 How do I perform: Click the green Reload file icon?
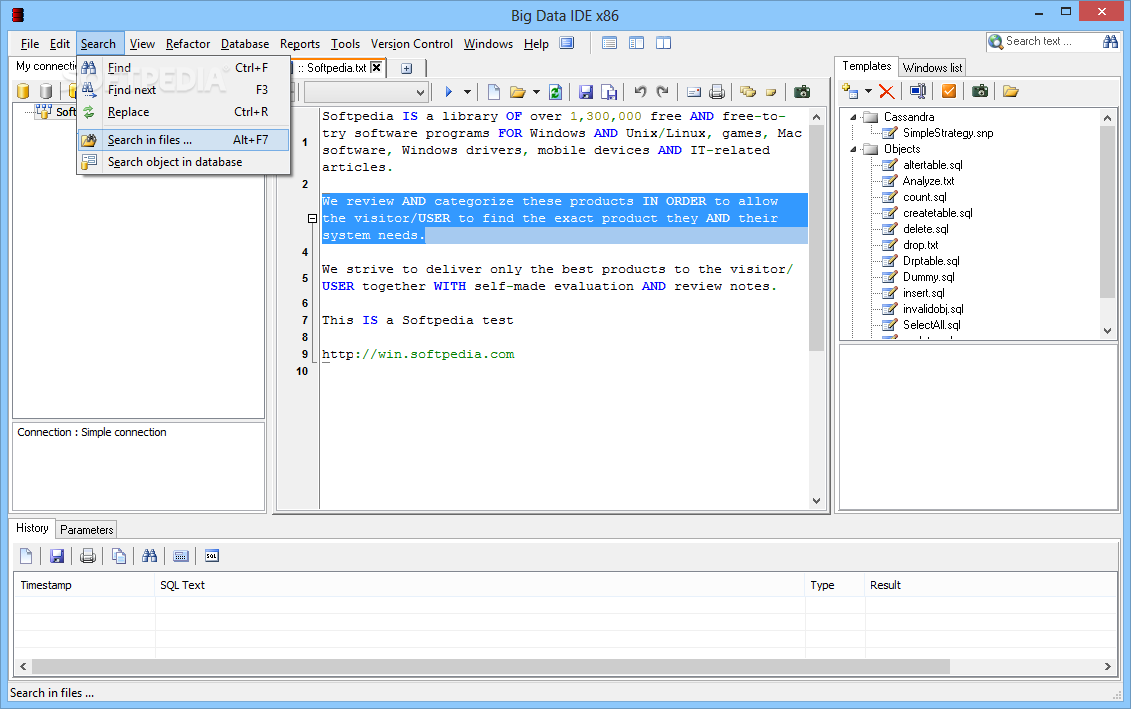(x=555, y=92)
